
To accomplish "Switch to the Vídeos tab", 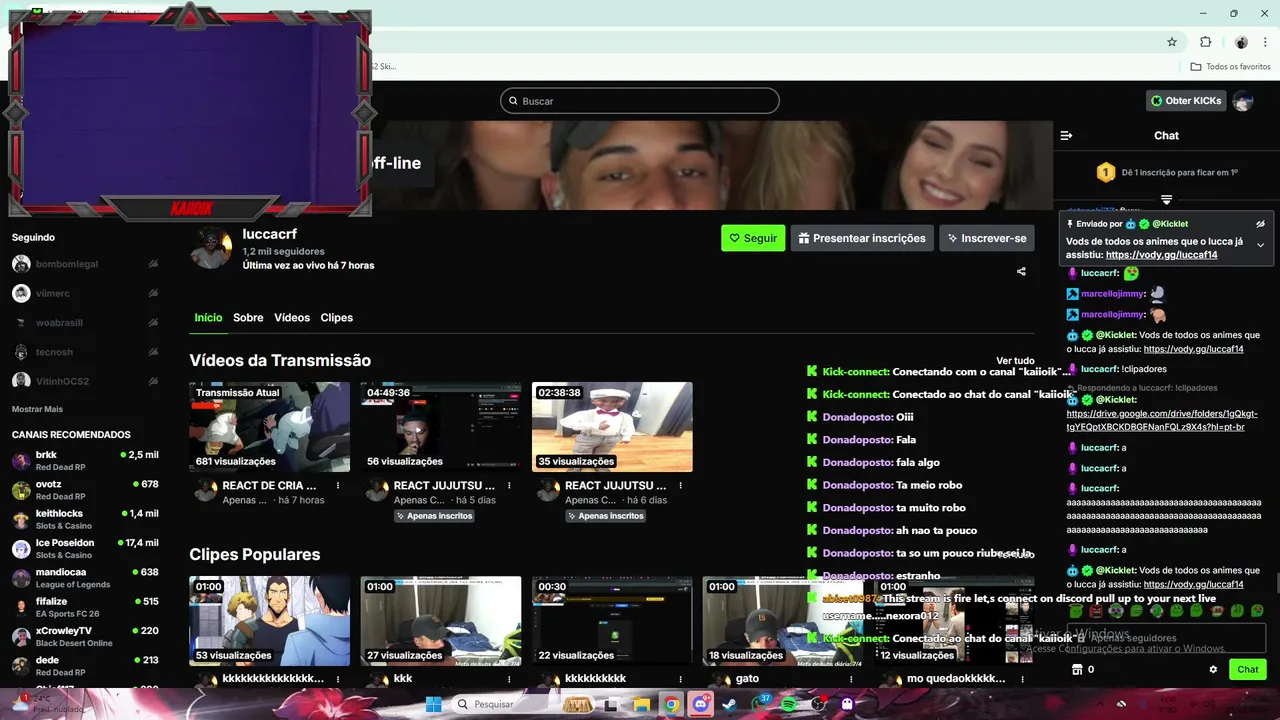I will pos(292,317).
